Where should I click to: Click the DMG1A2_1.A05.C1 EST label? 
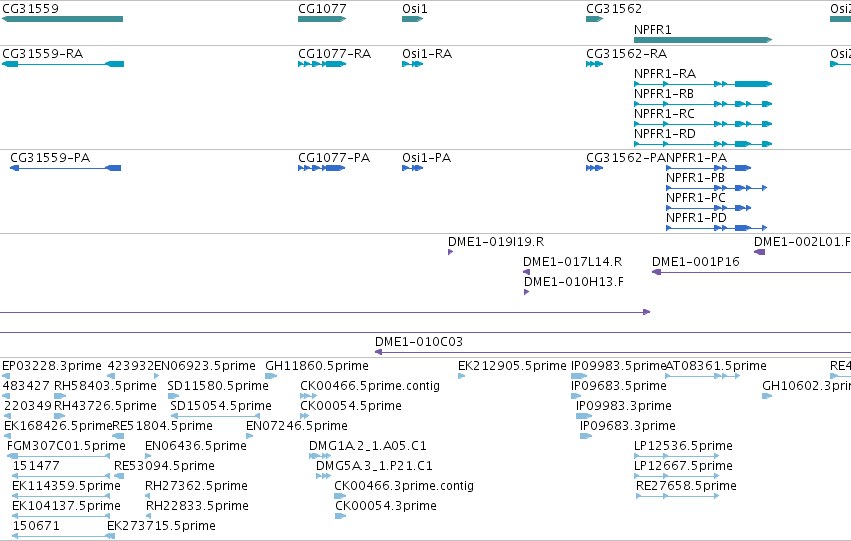click(x=368, y=446)
